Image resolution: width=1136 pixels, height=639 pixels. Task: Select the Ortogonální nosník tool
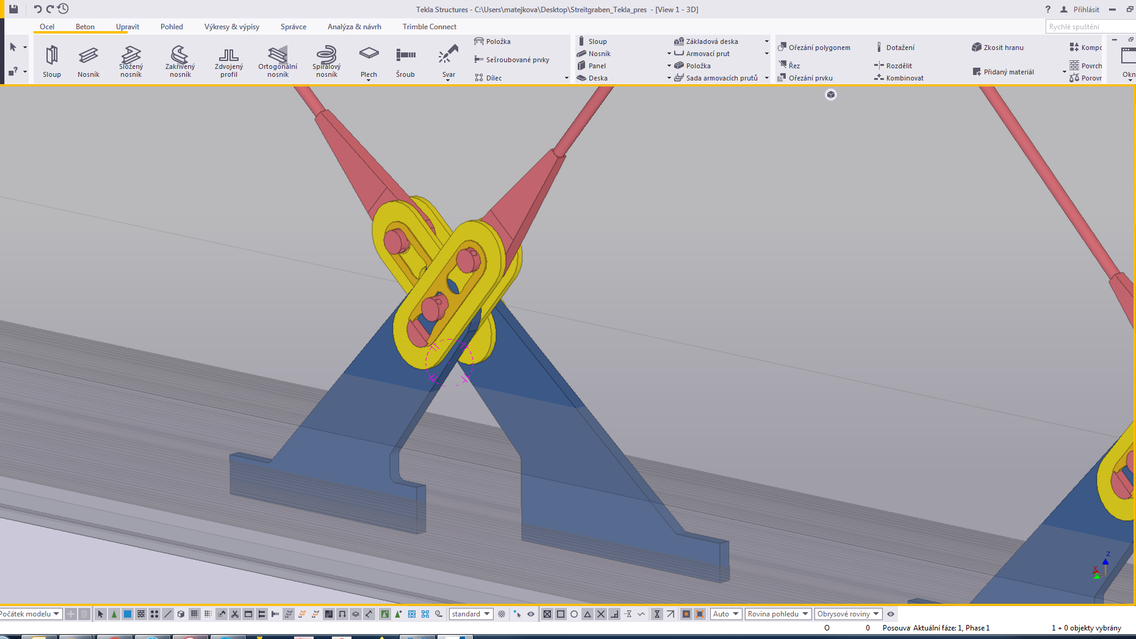277,61
